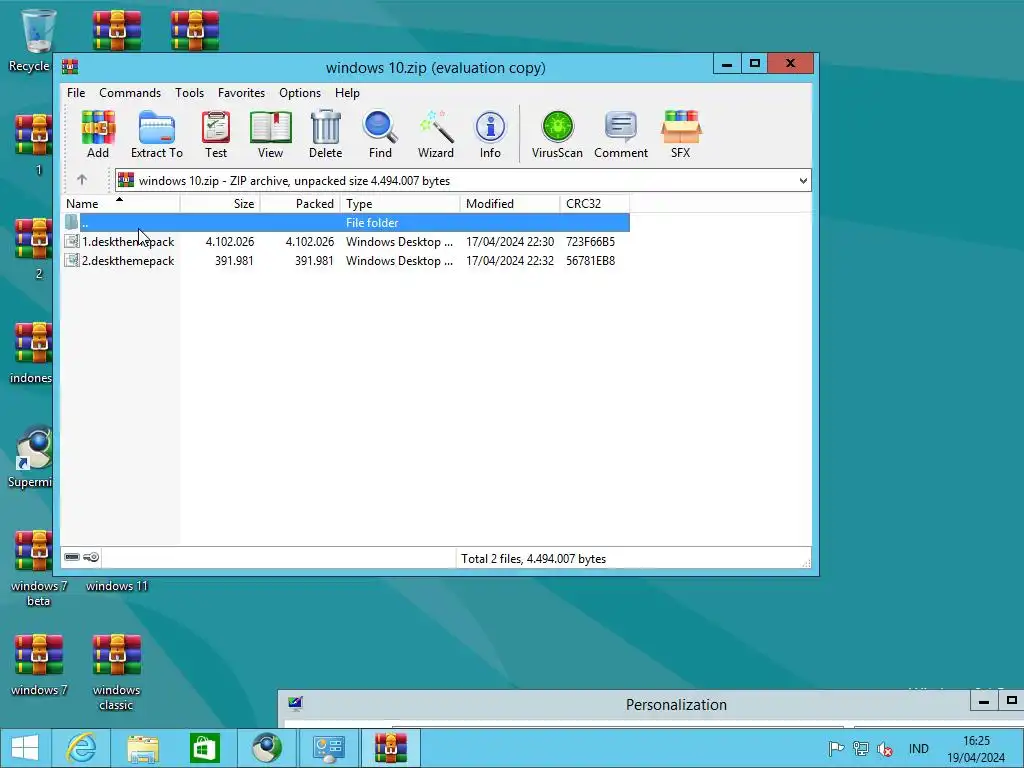Viewport: 1024px width, 768px height.
Task: Click the IND language indicator
Action: pyautogui.click(x=918, y=749)
